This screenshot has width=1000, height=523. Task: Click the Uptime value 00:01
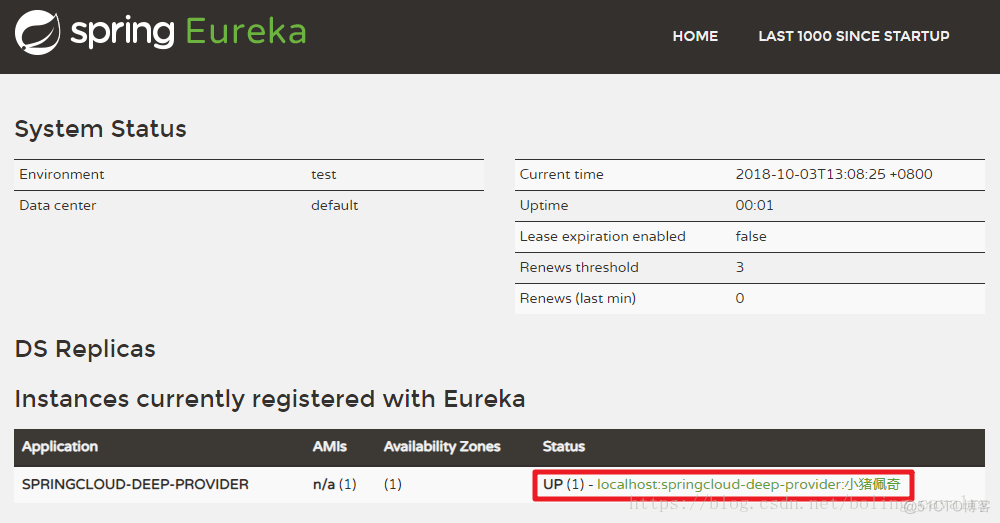click(751, 205)
